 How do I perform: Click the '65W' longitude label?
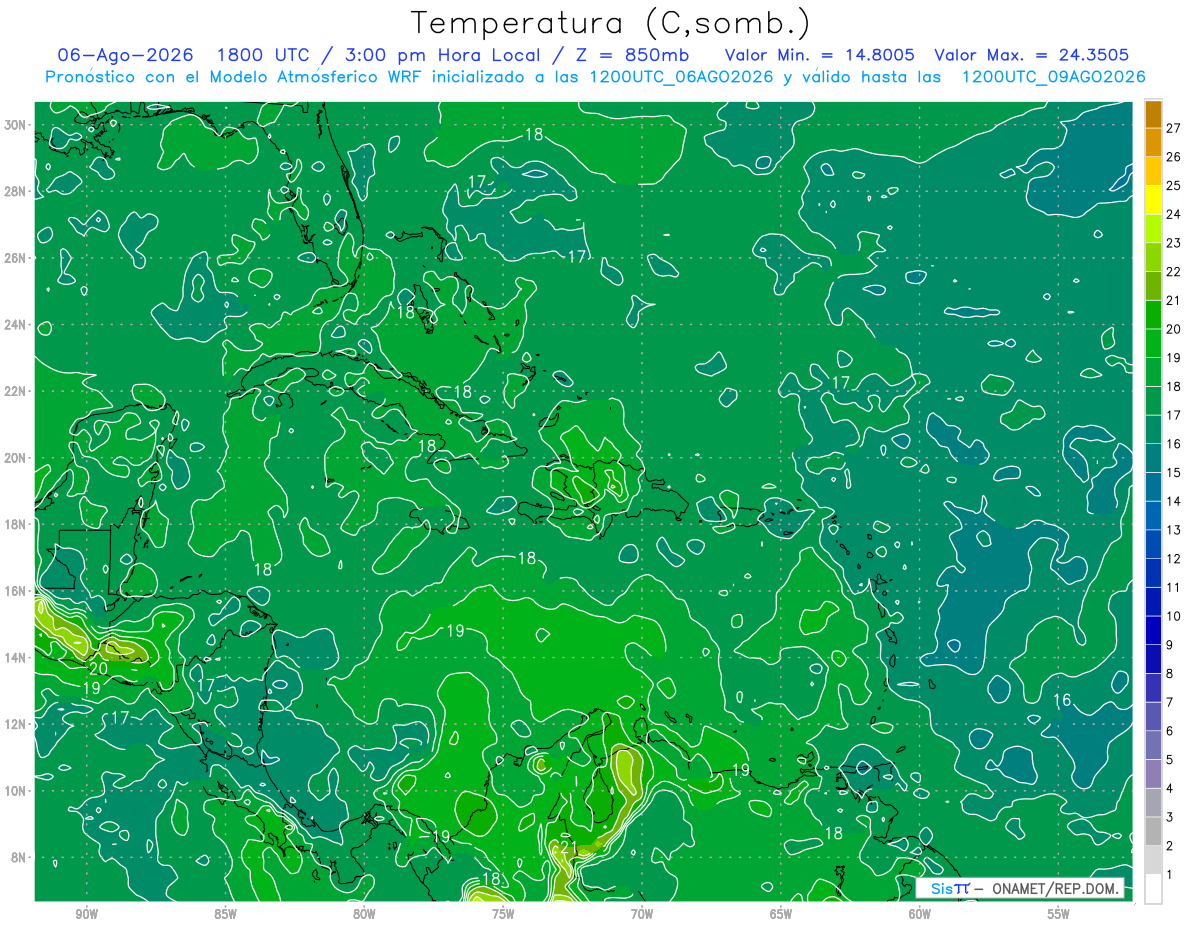781,915
